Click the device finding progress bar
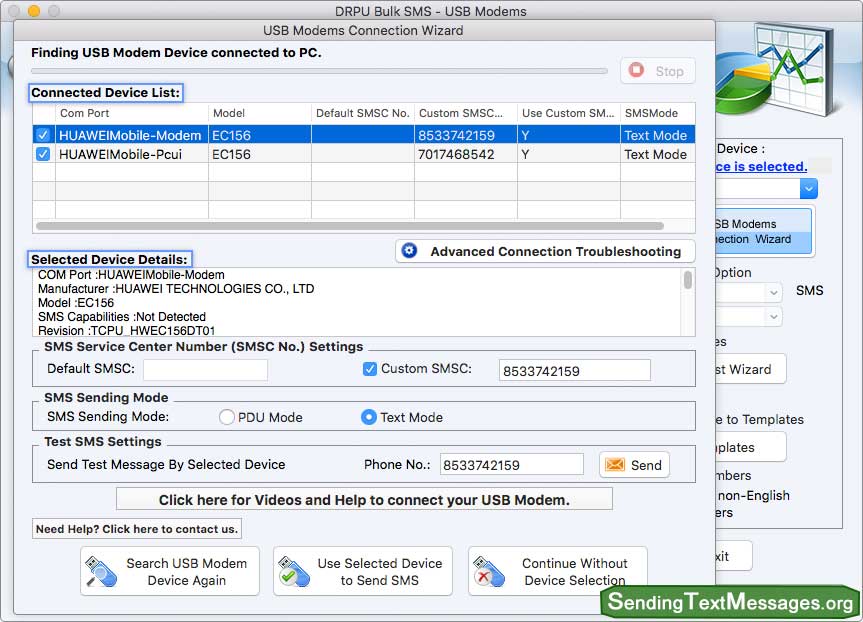The image size is (863, 622). (x=319, y=71)
